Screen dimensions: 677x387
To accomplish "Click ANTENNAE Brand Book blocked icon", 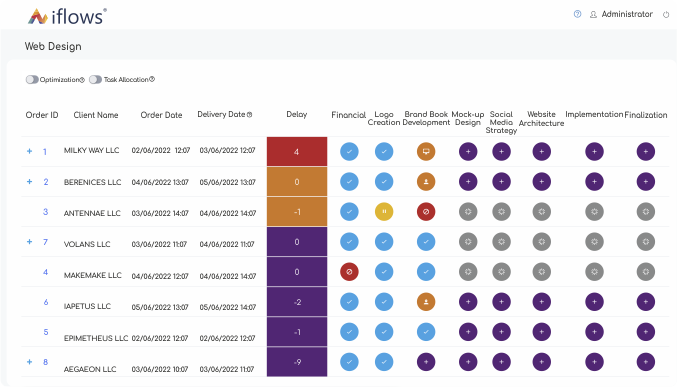I will (x=426, y=212).
